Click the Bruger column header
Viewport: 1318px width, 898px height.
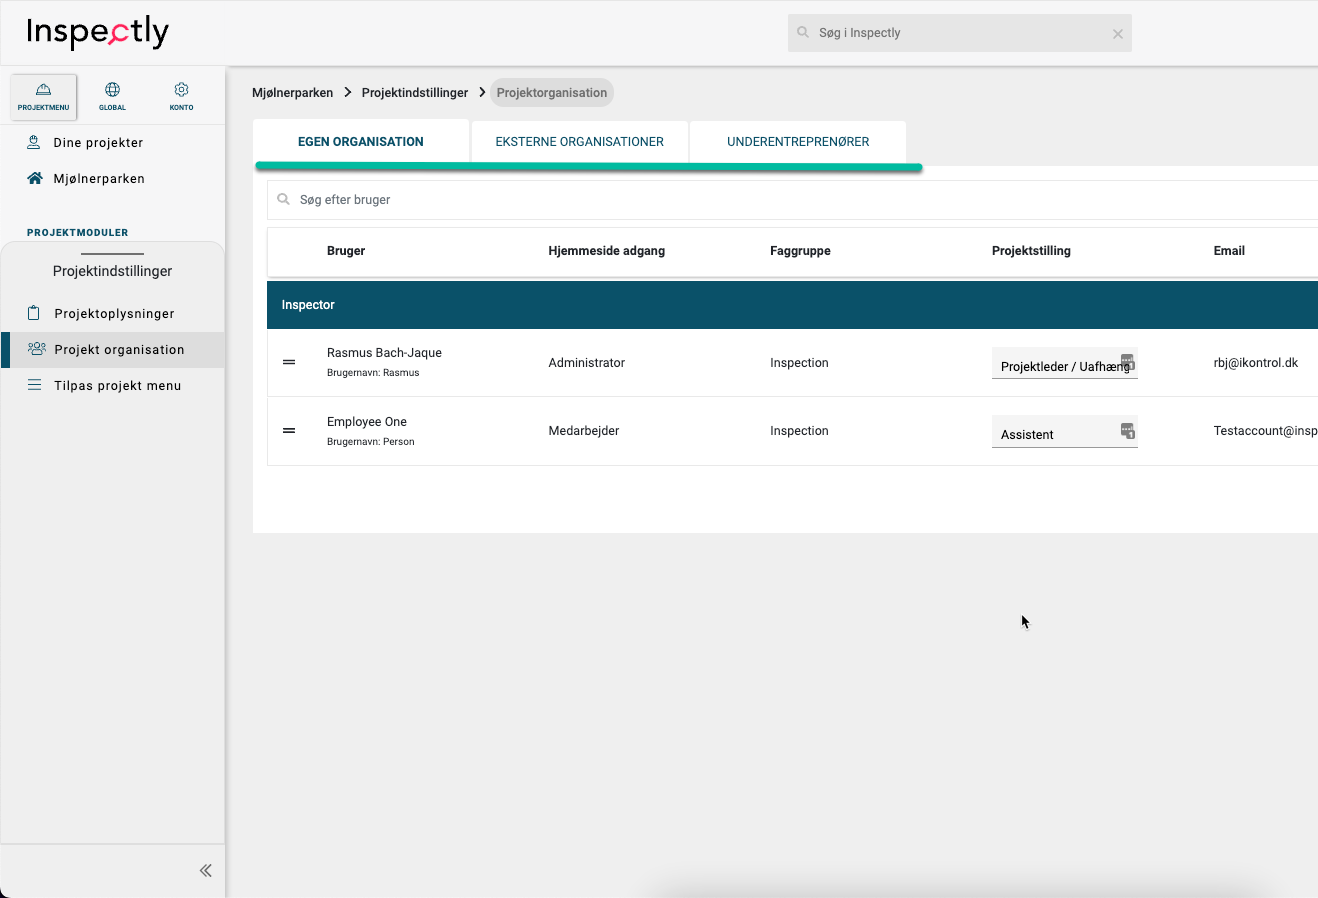coord(346,251)
